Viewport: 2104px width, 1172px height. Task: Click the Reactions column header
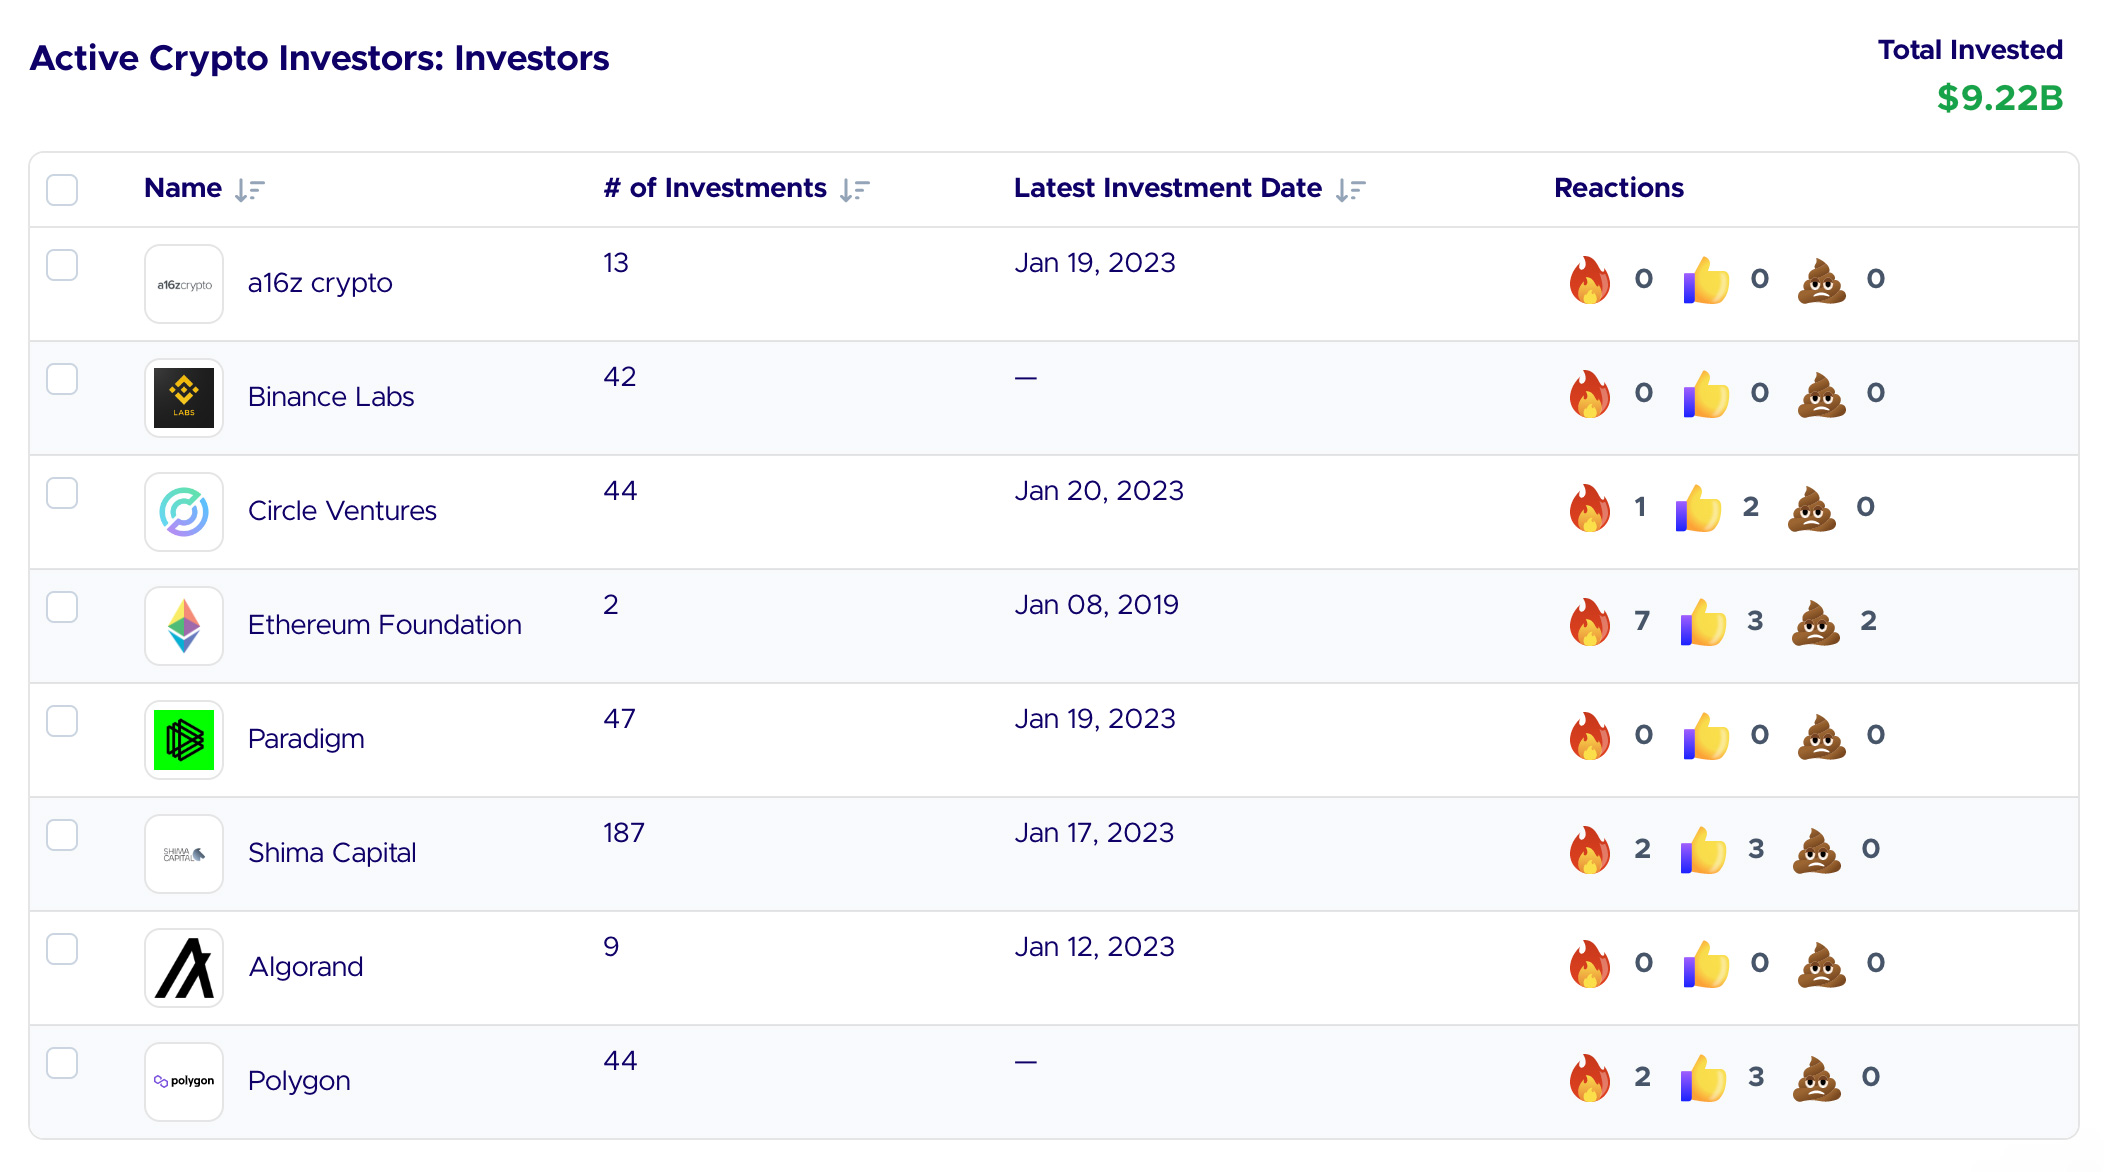point(1618,188)
